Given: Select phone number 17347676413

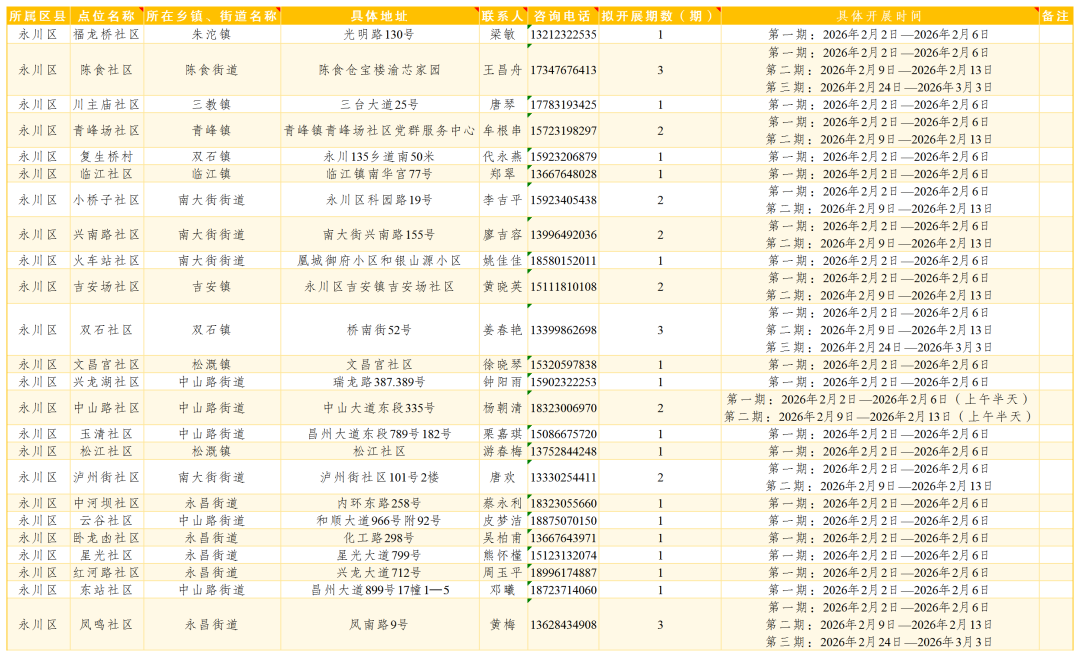Looking at the screenshot, I should coord(563,70).
